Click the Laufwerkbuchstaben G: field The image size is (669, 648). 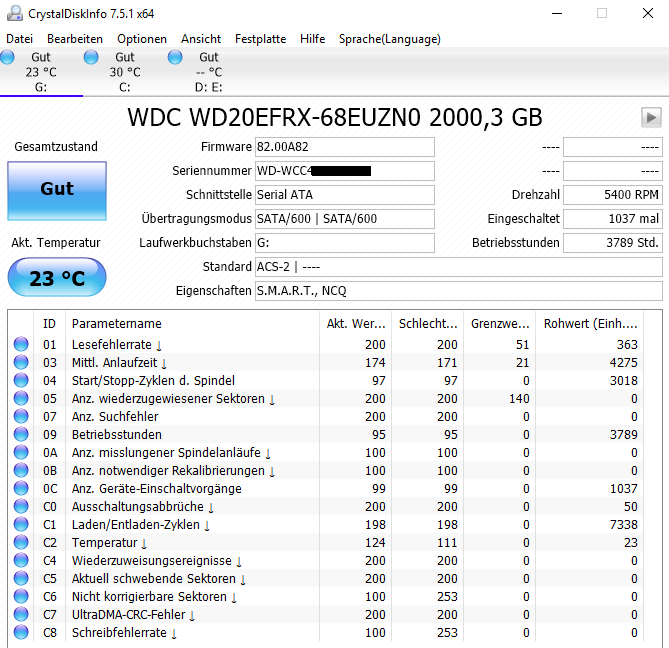coord(345,243)
